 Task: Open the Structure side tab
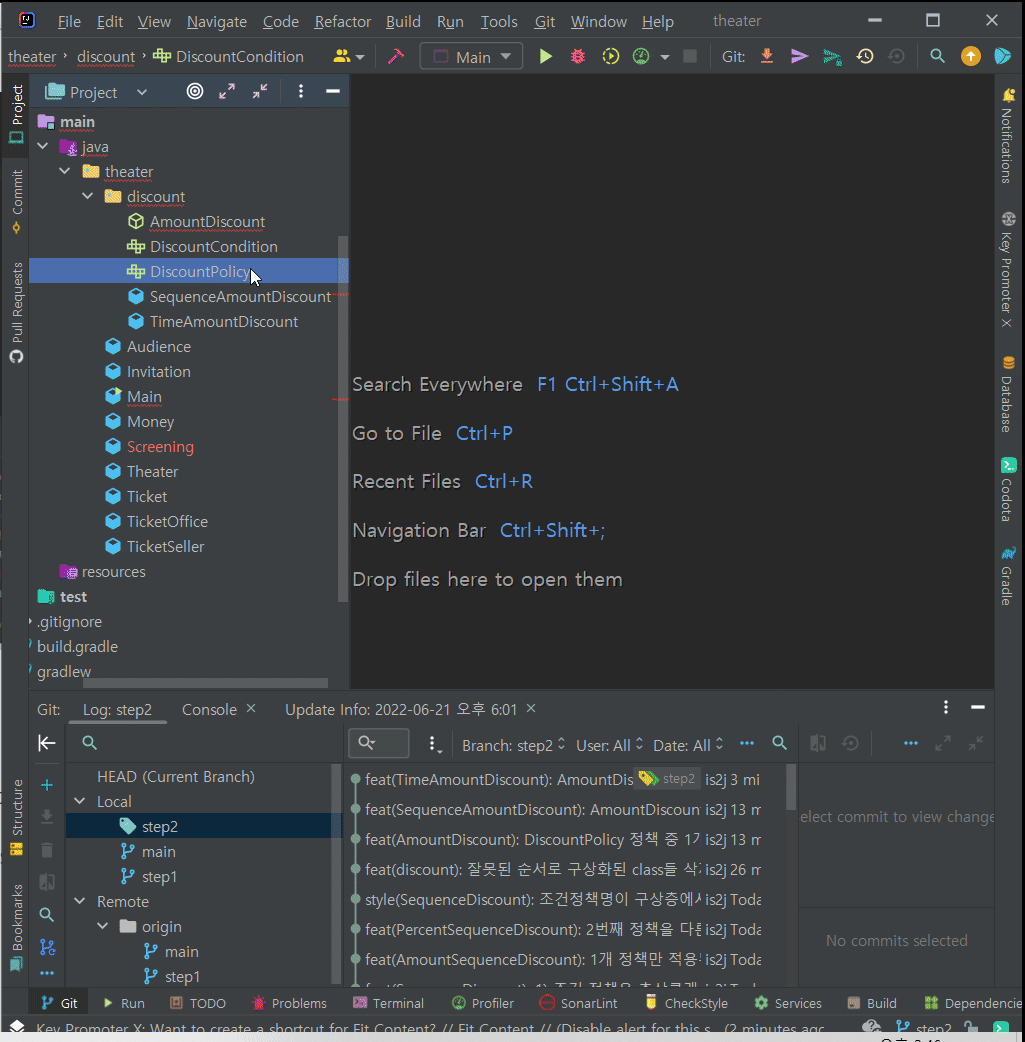[x=17, y=817]
